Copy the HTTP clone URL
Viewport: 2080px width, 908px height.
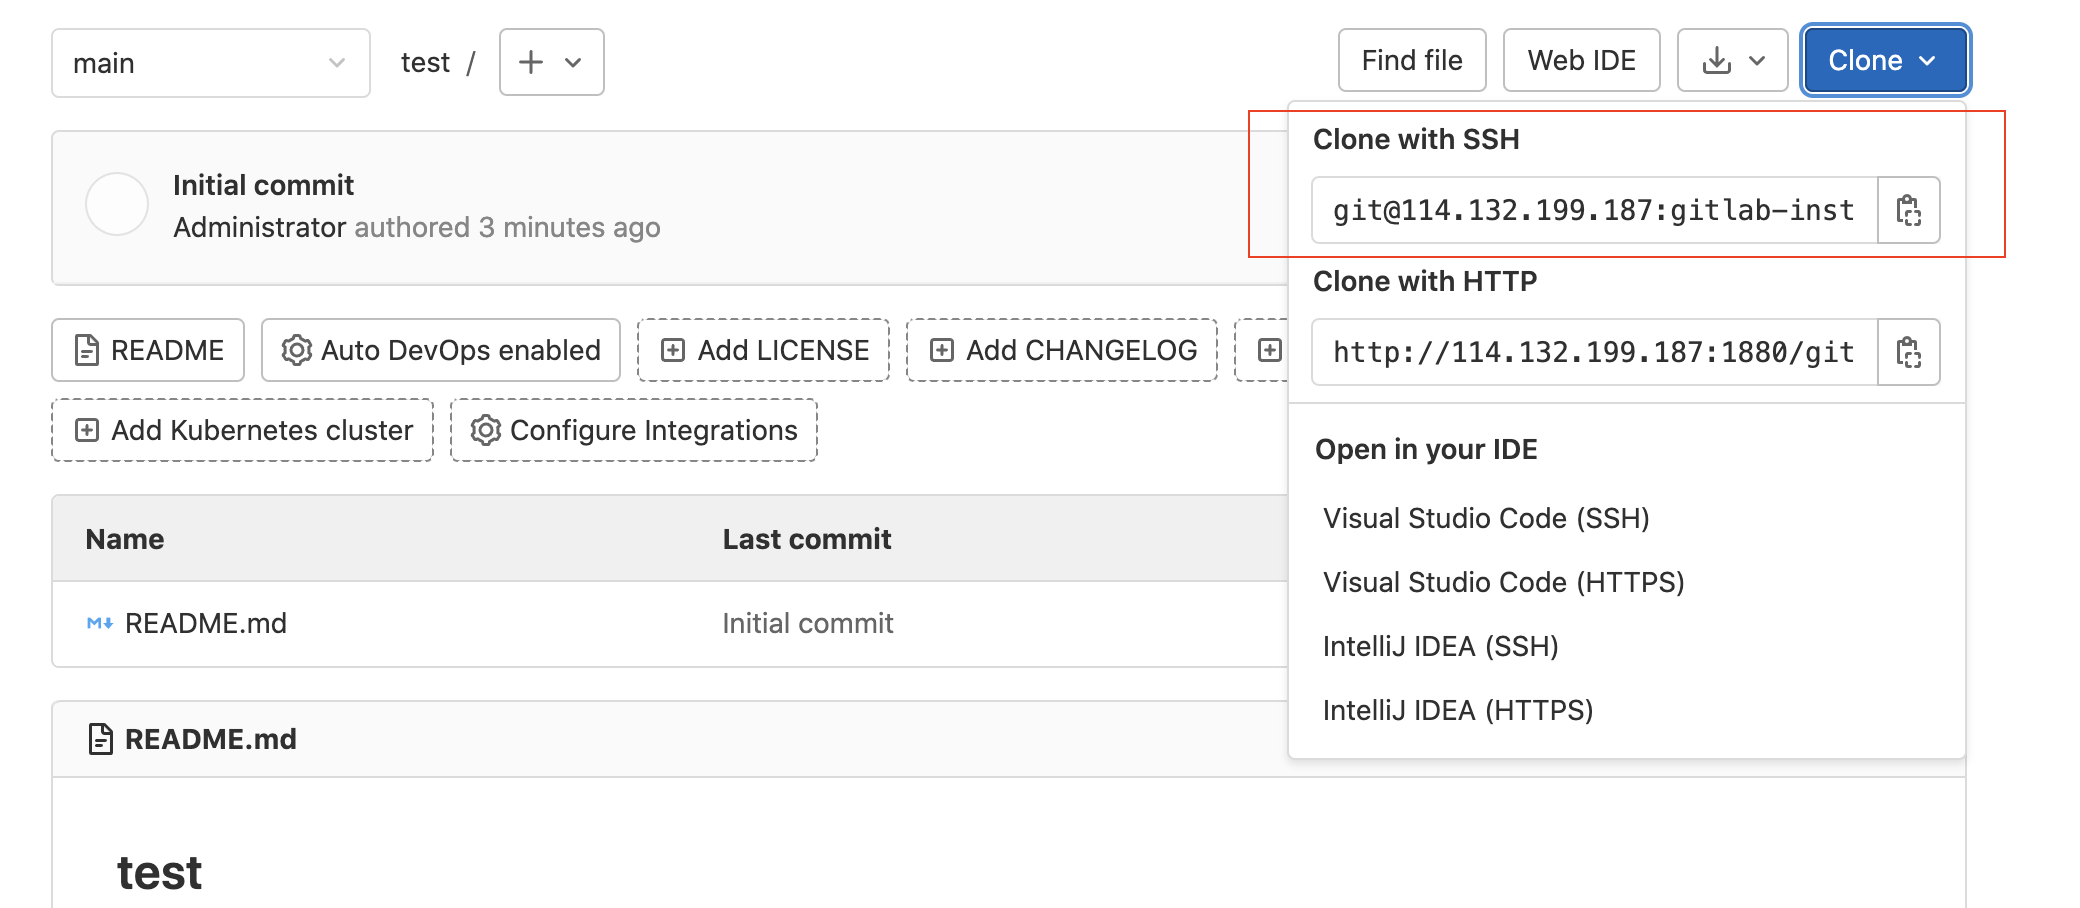[1908, 352]
